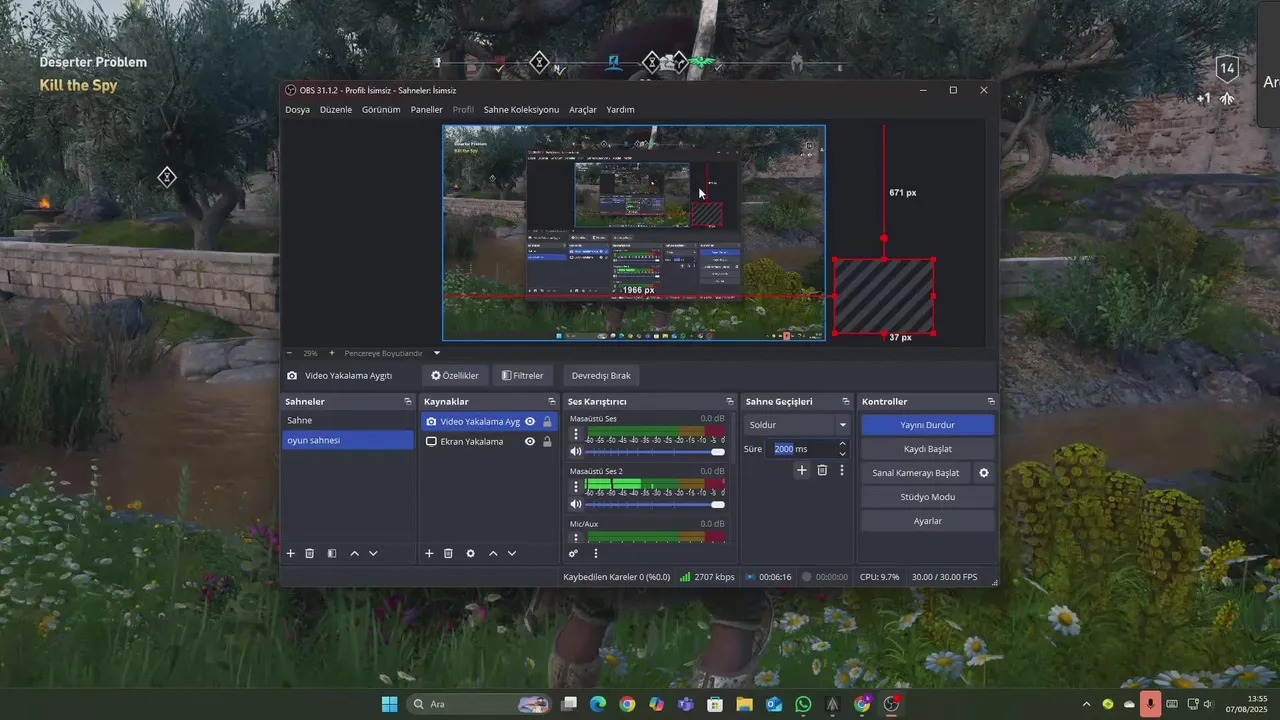Hide the Video Yakalama Aygıtı source
Viewport: 1280px width, 720px height.
[530, 422]
